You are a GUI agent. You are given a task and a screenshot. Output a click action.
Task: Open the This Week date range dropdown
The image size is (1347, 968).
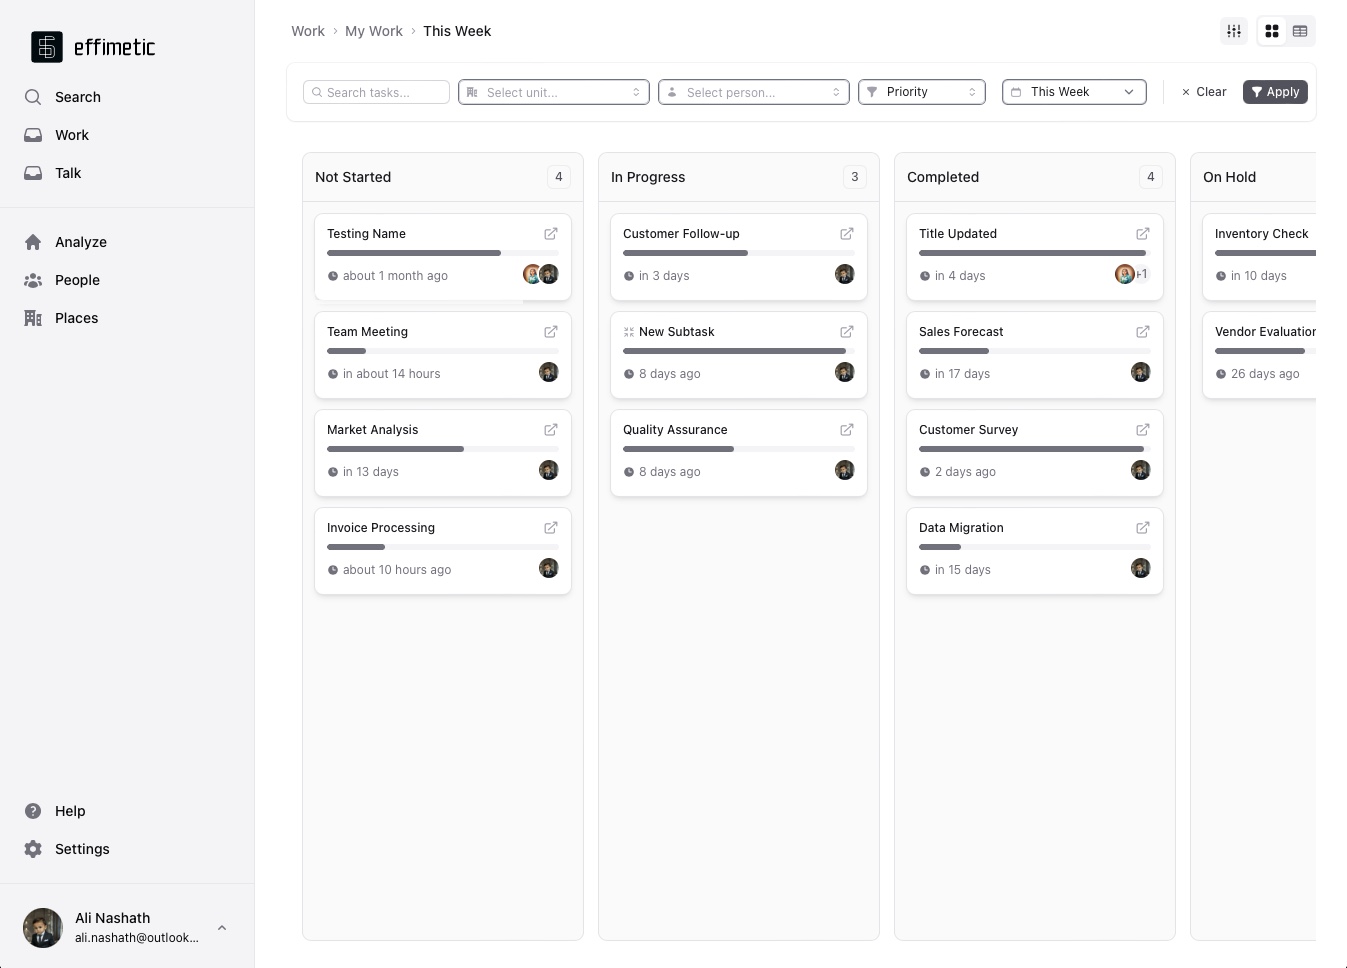tap(1074, 92)
